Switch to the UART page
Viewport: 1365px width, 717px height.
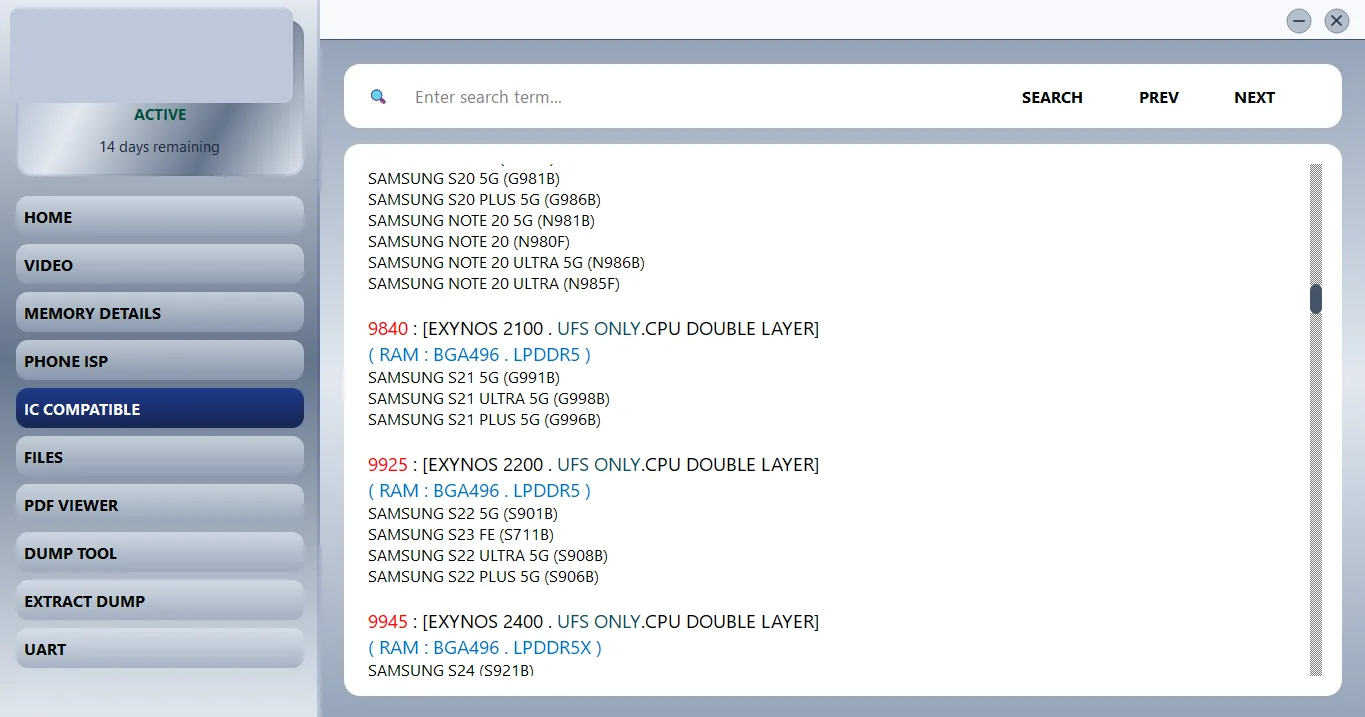[x=160, y=649]
